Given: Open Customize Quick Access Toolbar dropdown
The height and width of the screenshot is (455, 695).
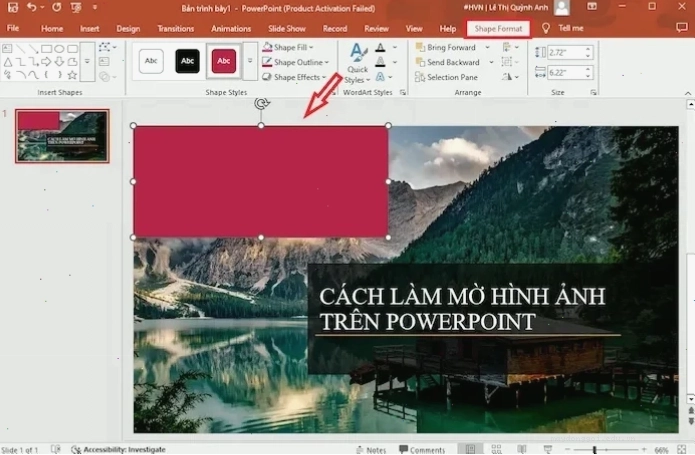Looking at the screenshot, I should point(95,8).
